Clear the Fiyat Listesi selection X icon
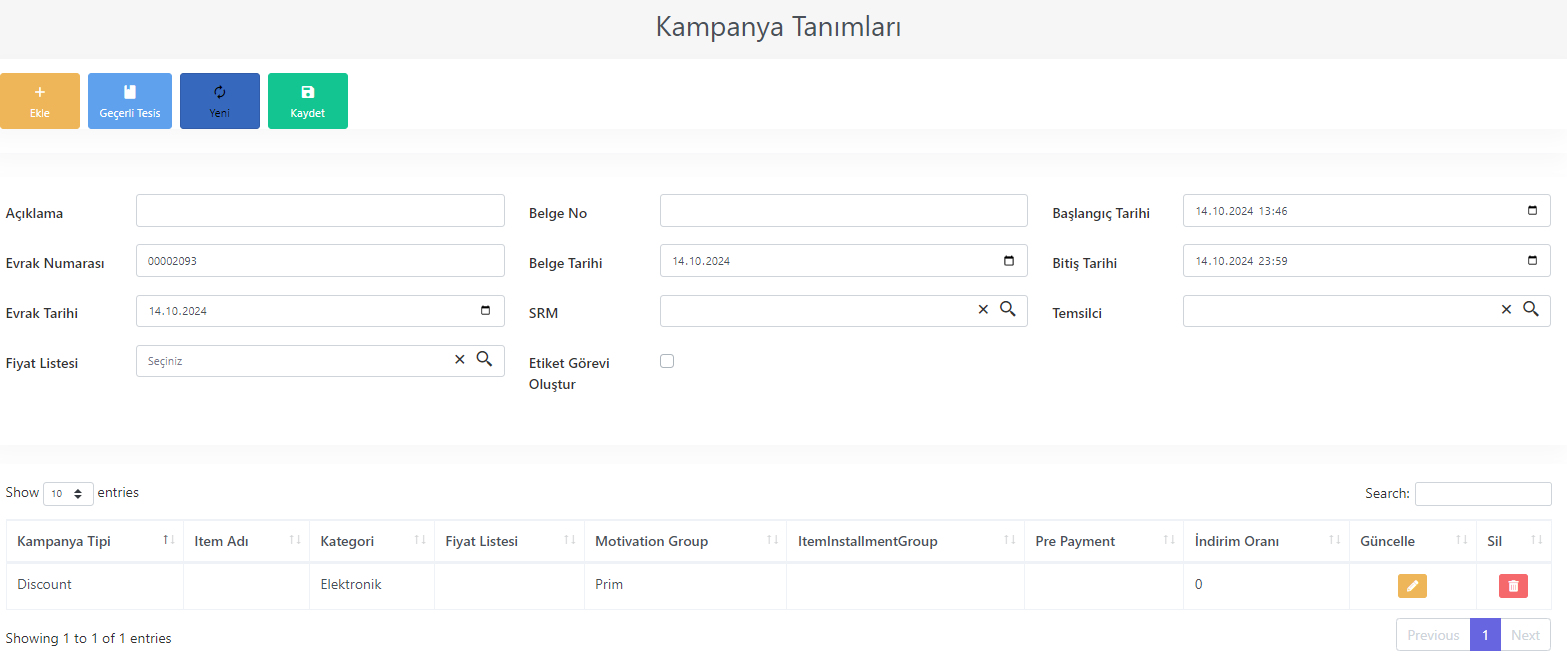The width and height of the screenshot is (1567, 667). (460, 360)
